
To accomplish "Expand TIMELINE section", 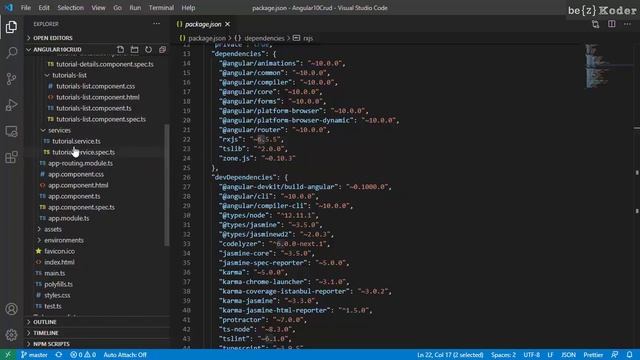I will click(x=97, y=333).
